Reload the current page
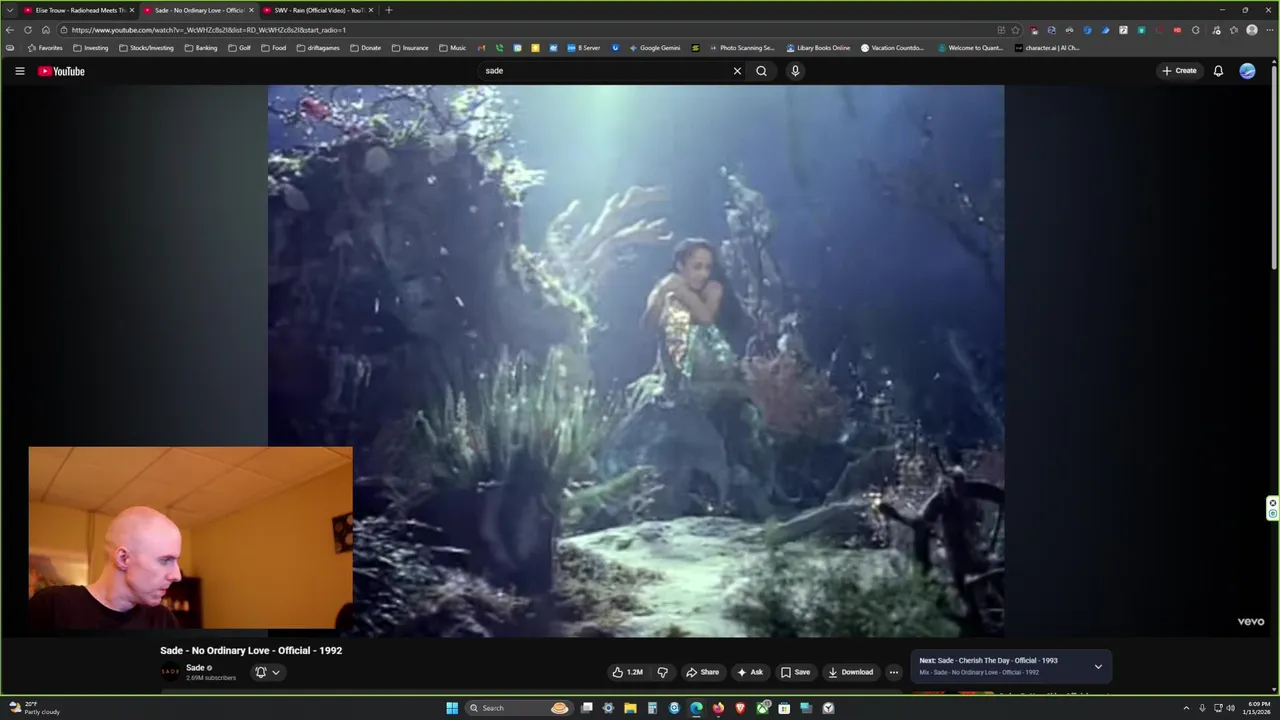Image resolution: width=1280 pixels, height=720 pixels. click(x=28, y=30)
